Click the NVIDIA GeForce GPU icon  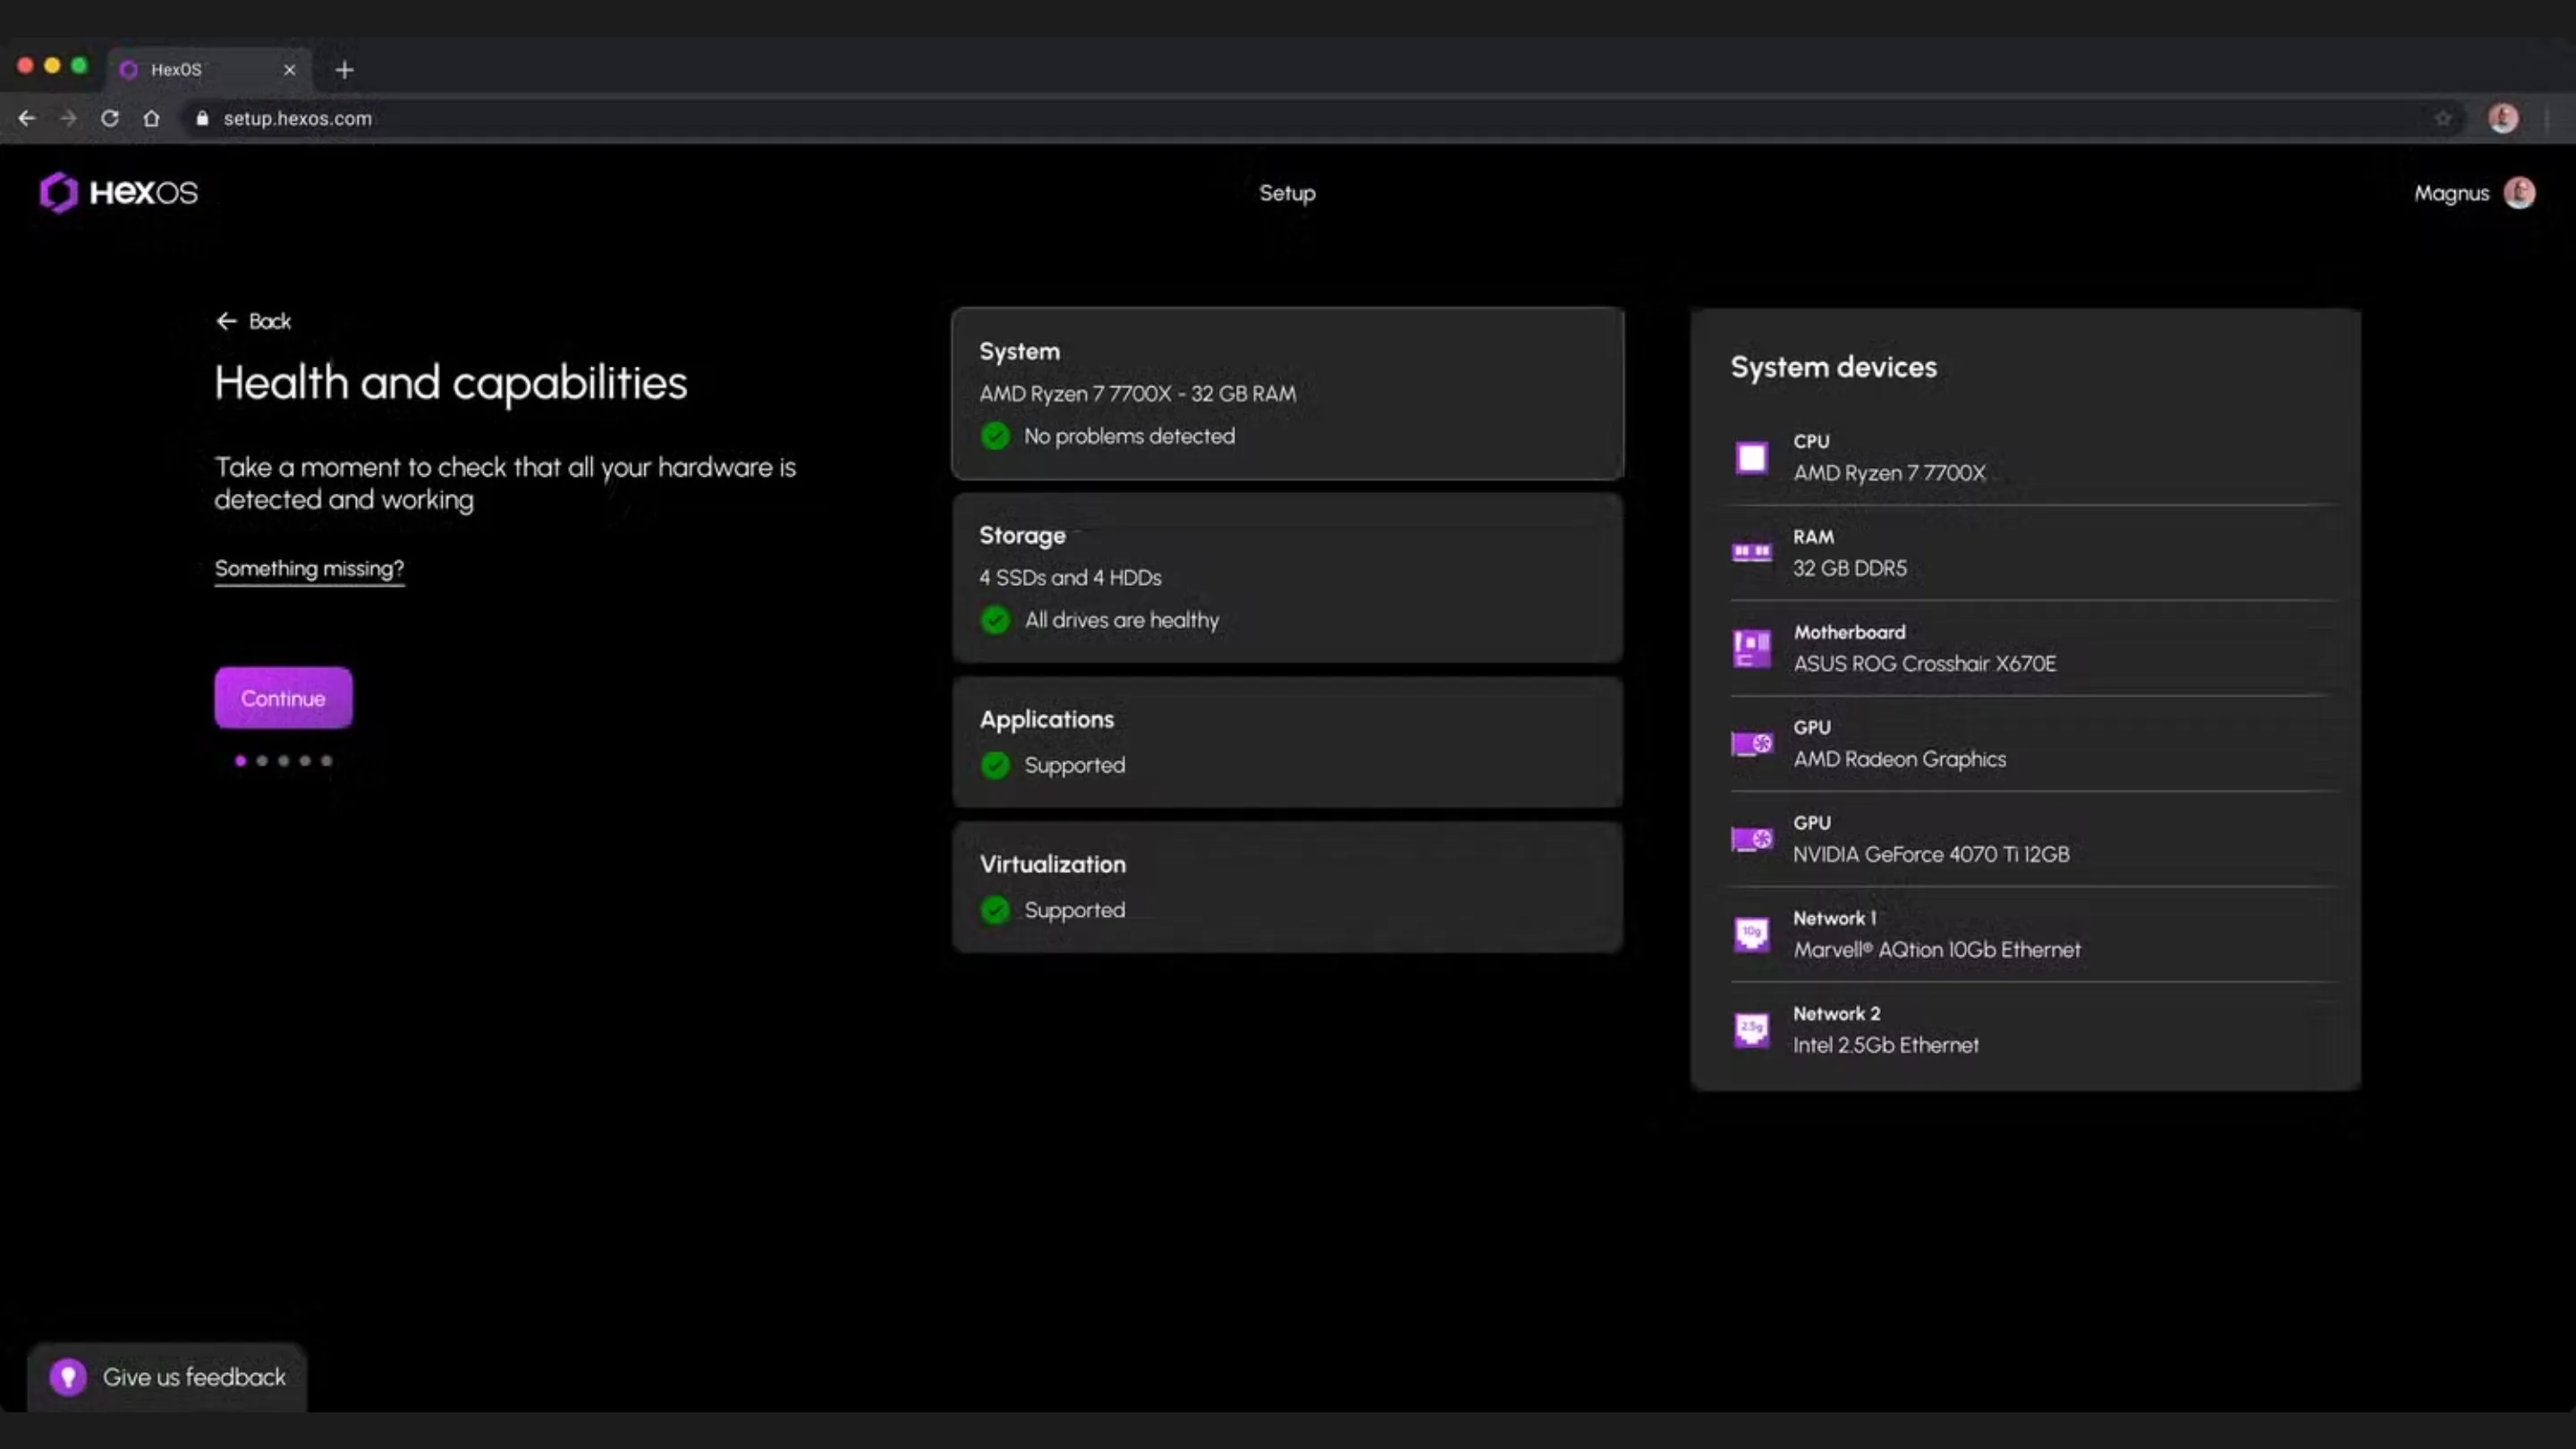tap(1751, 839)
